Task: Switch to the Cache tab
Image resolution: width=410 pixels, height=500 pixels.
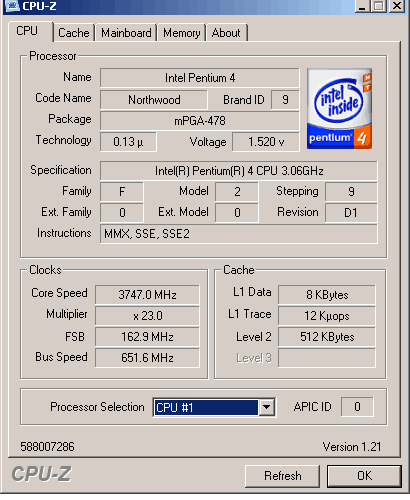Action: [x=74, y=33]
